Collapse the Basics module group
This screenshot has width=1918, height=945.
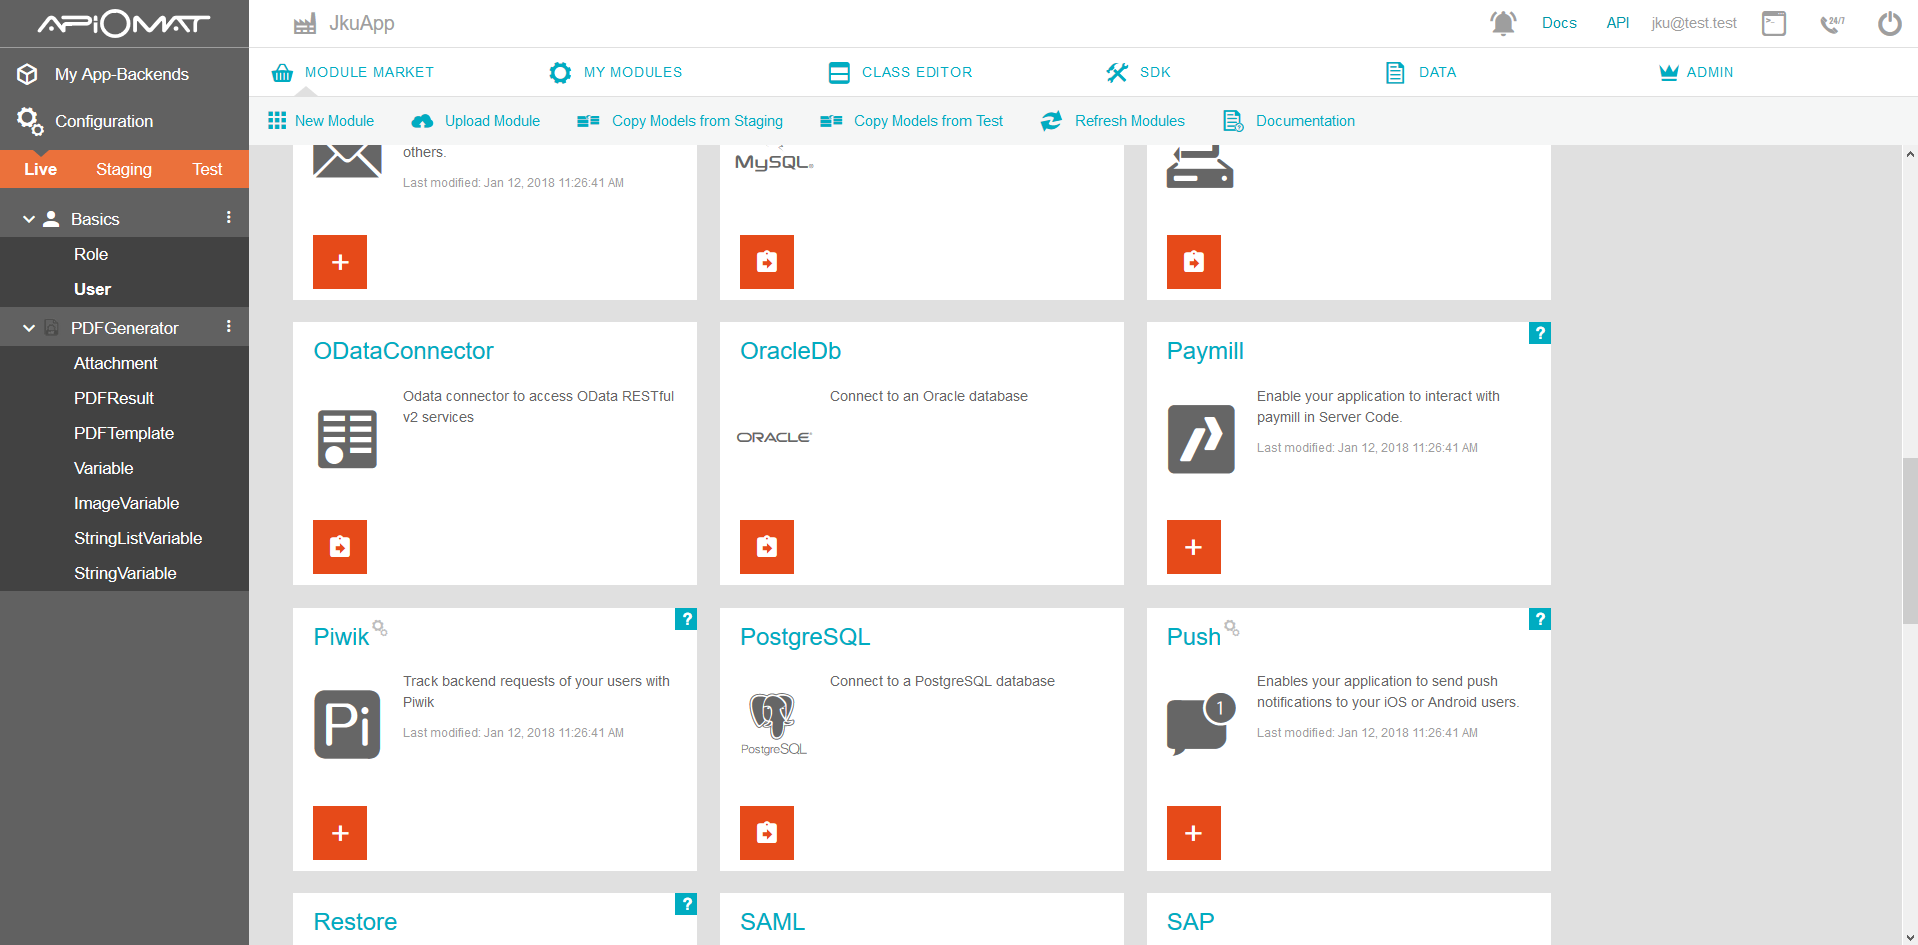click(29, 219)
